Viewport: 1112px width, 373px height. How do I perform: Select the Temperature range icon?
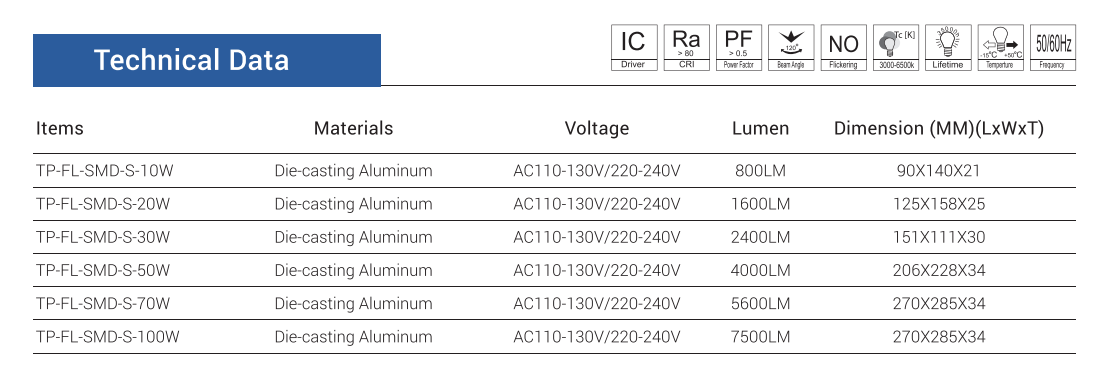1001,48
